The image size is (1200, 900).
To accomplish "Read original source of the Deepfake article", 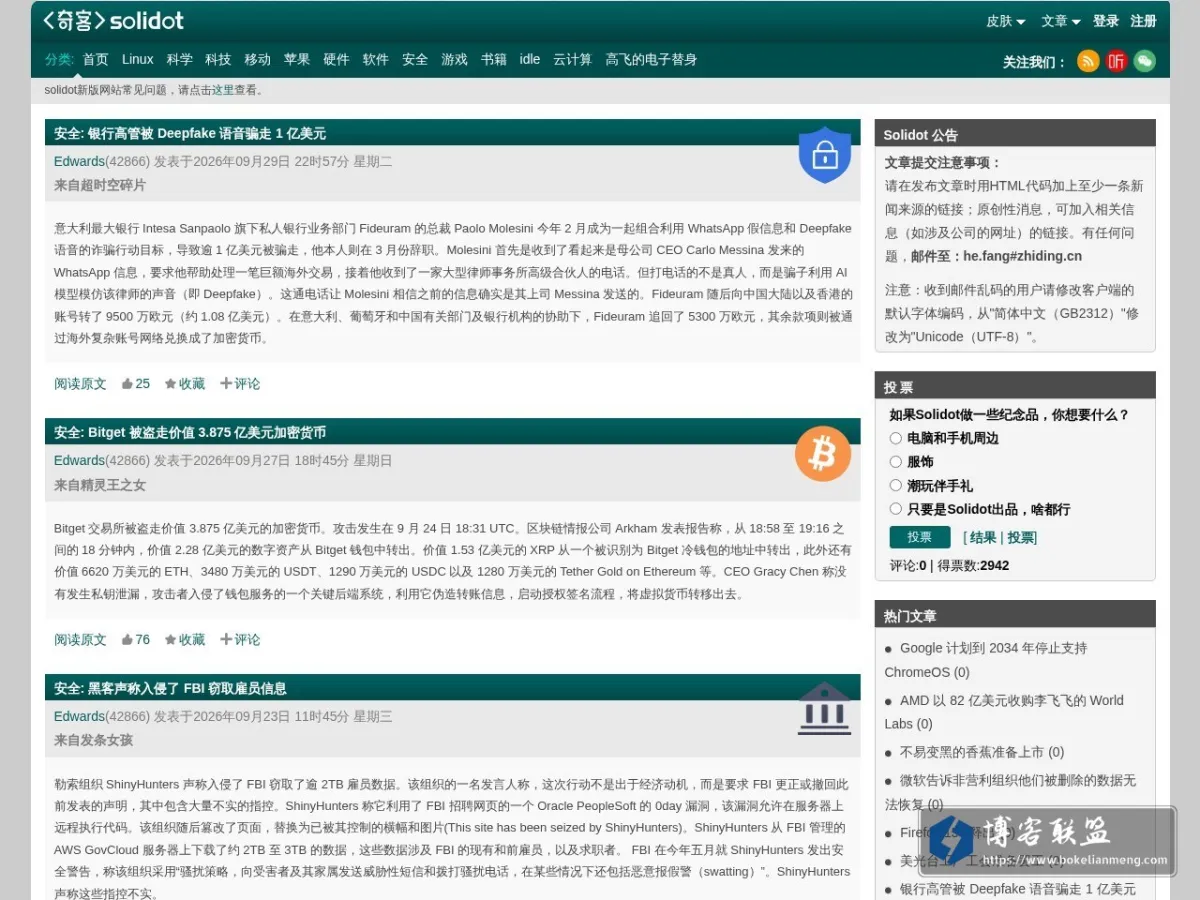I will [x=80, y=384].
